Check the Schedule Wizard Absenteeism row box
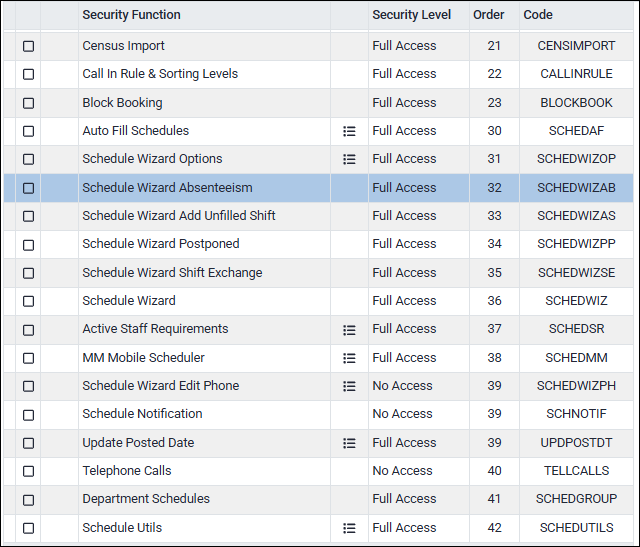The image size is (640, 547). (x=28, y=188)
